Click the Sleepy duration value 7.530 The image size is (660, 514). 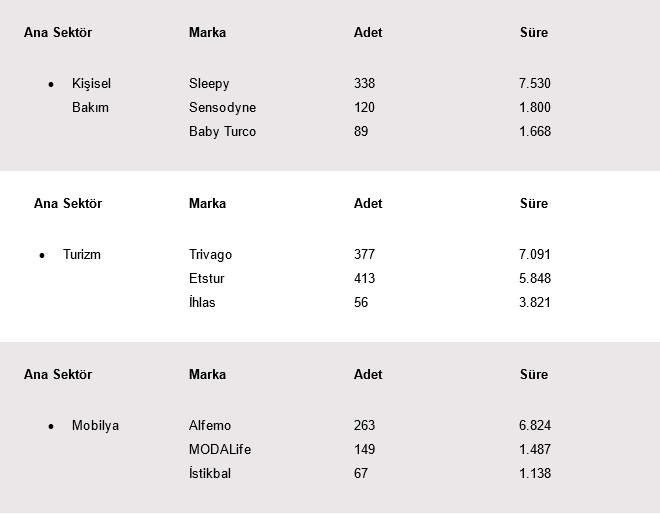coord(535,84)
